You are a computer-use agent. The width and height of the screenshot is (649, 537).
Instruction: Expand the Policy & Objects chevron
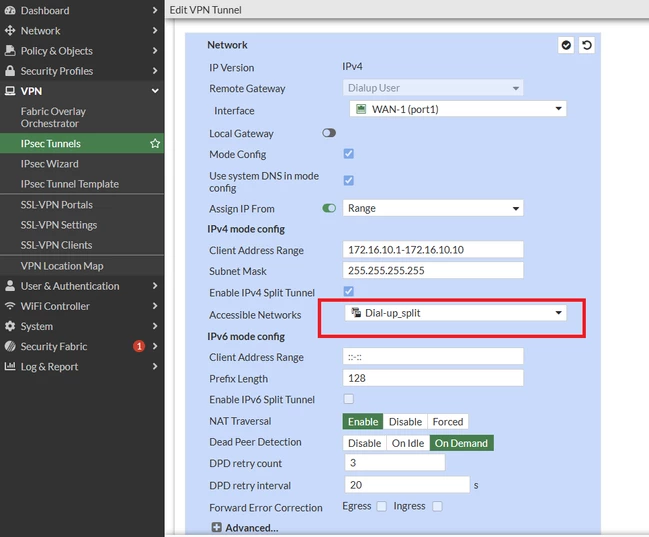155,51
